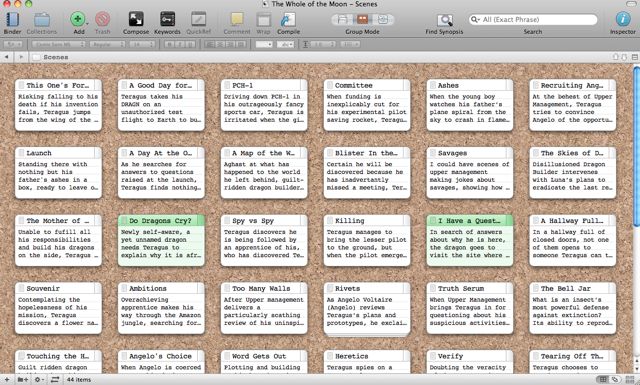640x385 pixels.
Task: Select the 'Truth Serum' card title
Action: 461,289
